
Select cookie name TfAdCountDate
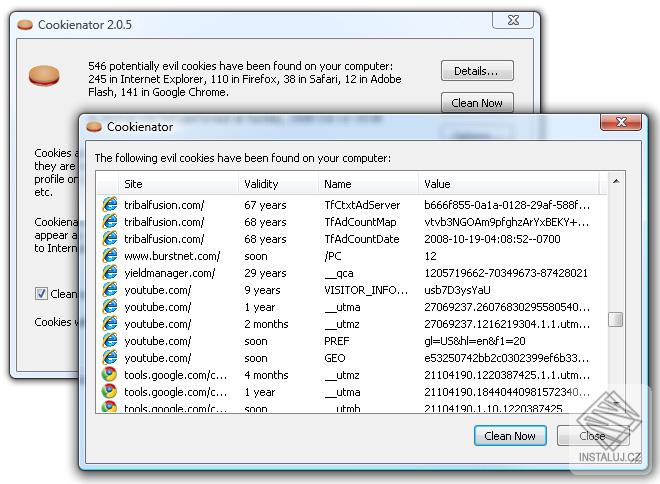[362, 239]
